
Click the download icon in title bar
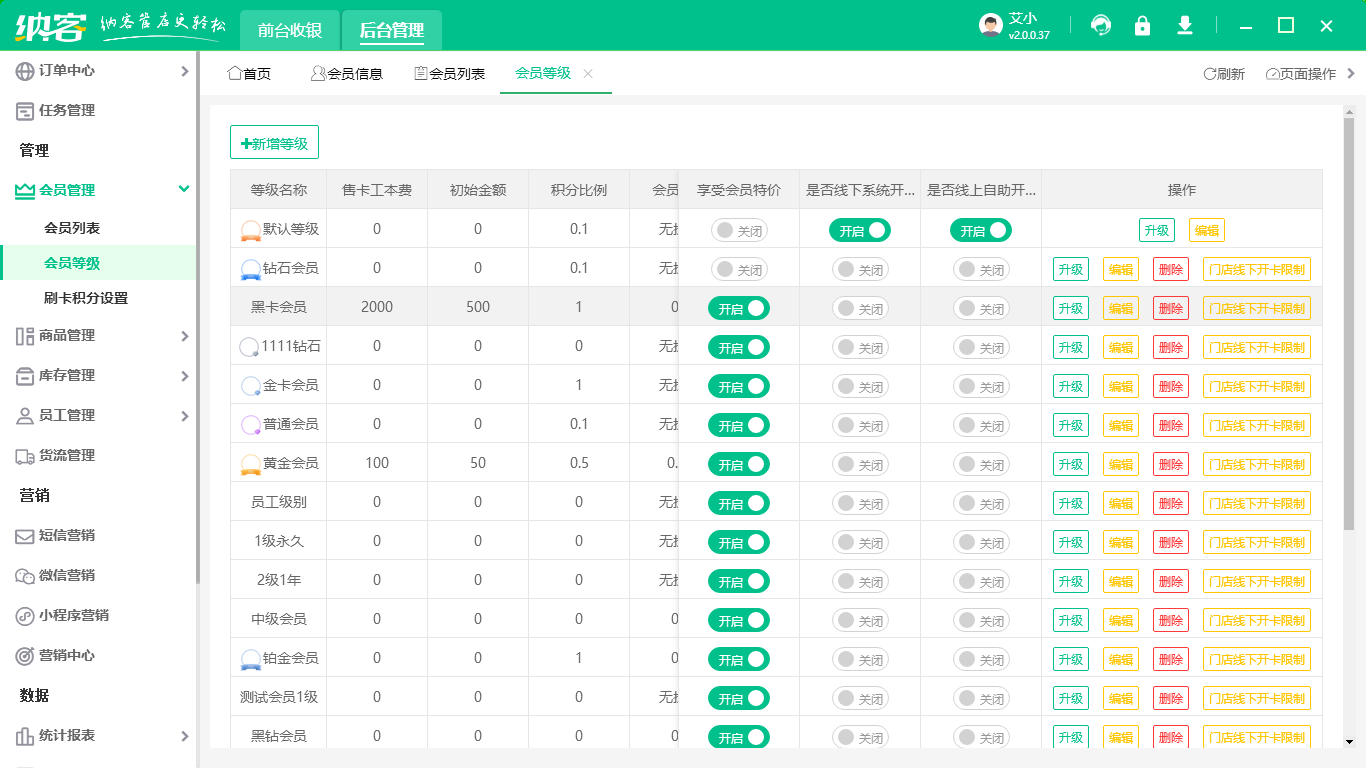click(1185, 26)
